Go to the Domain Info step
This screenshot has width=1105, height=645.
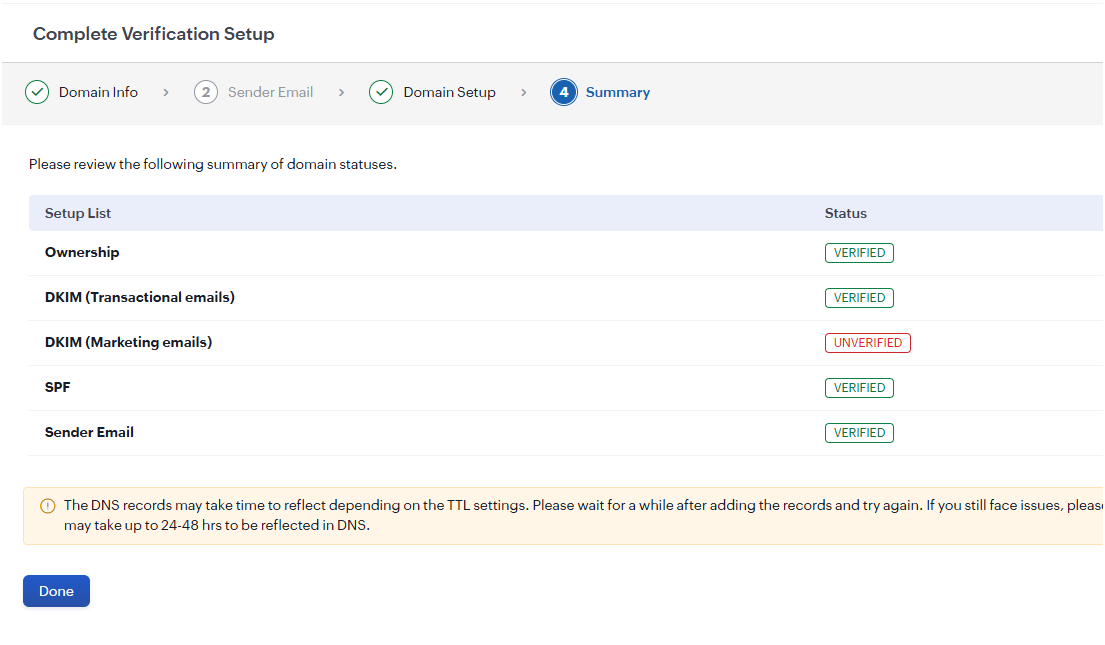98,92
